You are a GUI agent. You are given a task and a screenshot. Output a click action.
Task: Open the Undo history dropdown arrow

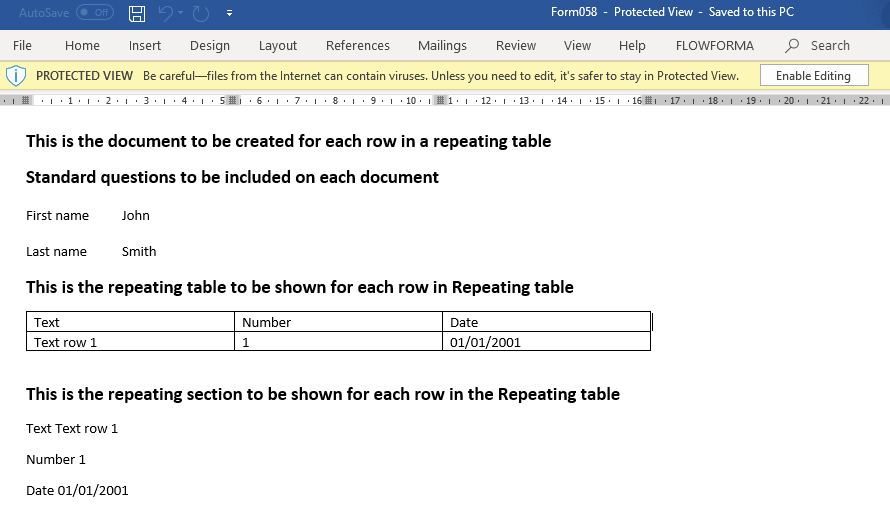click(181, 12)
